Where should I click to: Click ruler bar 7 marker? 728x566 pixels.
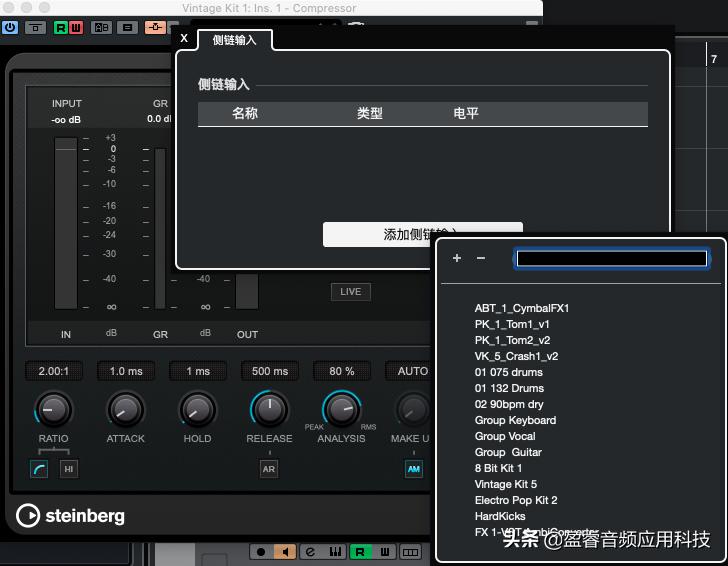click(x=714, y=59)
